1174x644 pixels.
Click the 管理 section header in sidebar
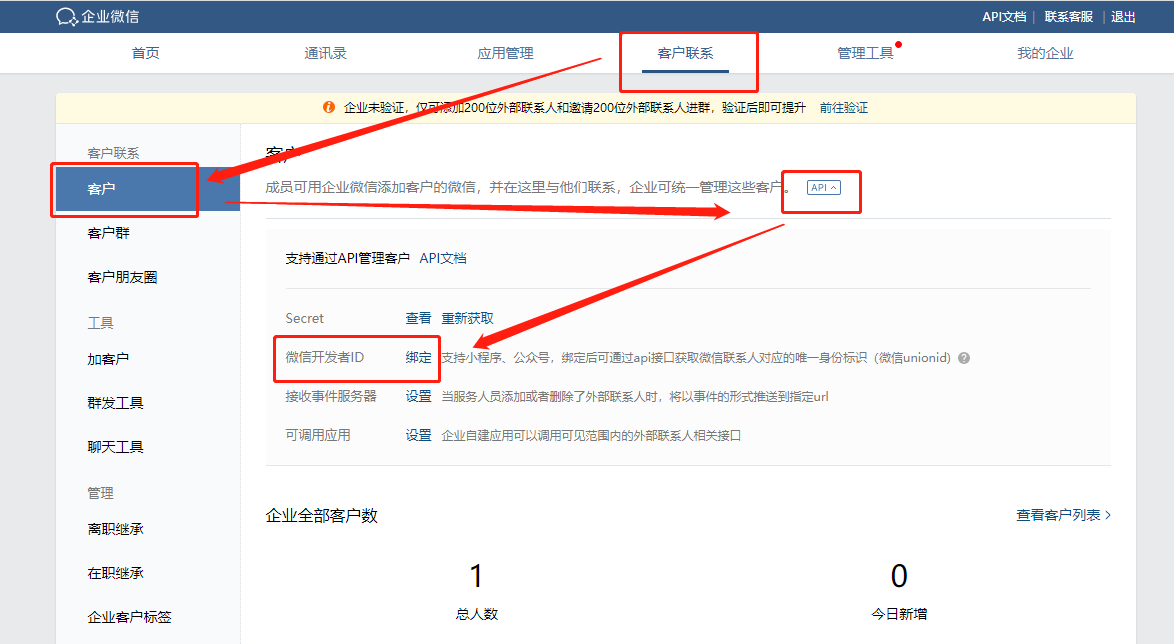[x=100, y=493]
